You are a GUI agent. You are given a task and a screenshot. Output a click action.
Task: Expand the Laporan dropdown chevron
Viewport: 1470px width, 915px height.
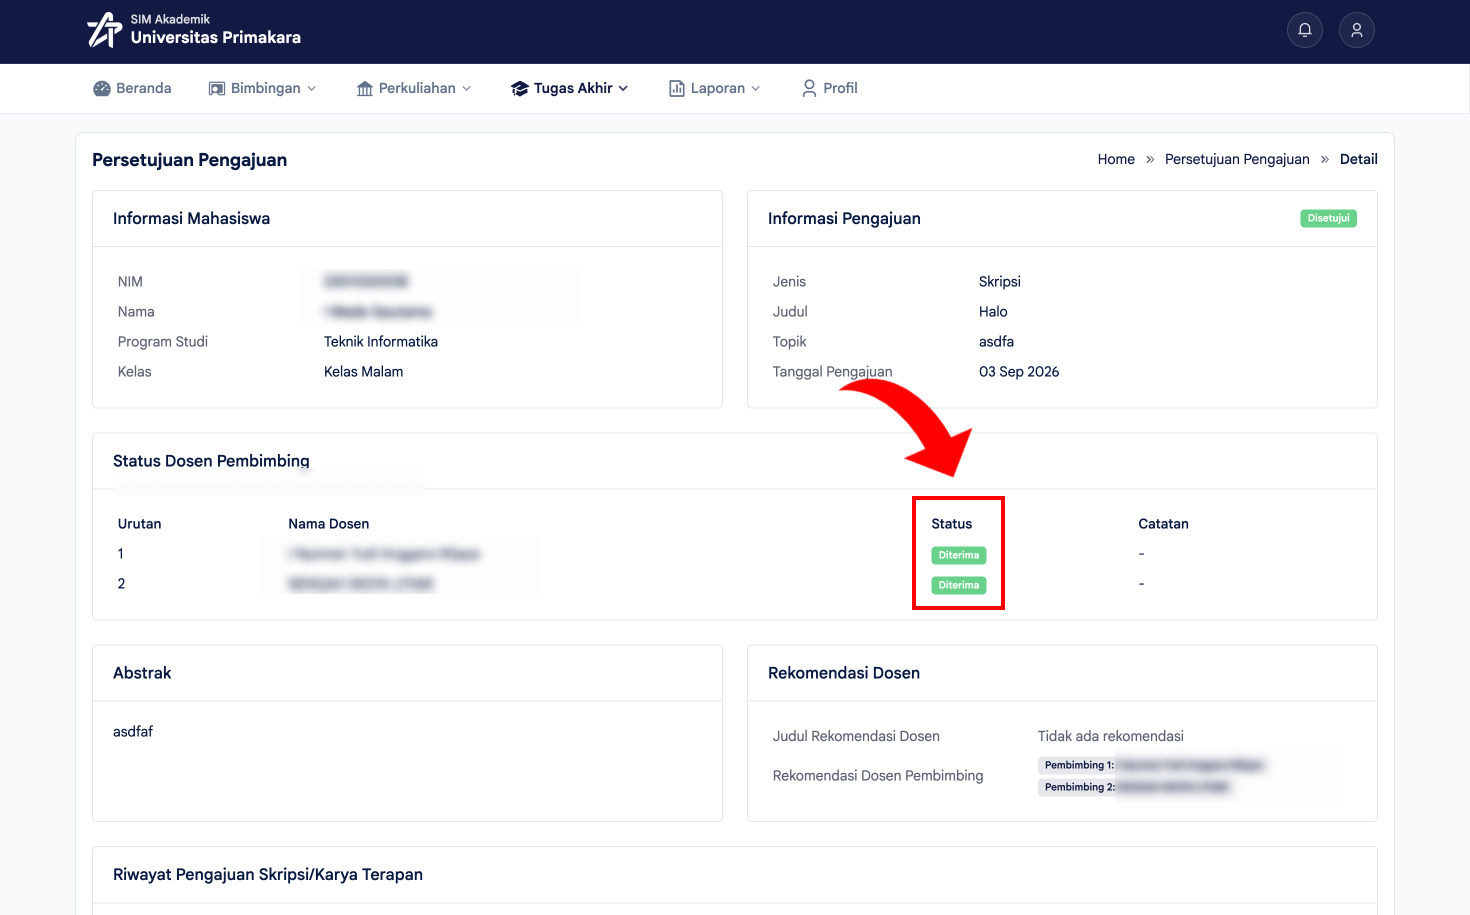click(x=756, y=88)
